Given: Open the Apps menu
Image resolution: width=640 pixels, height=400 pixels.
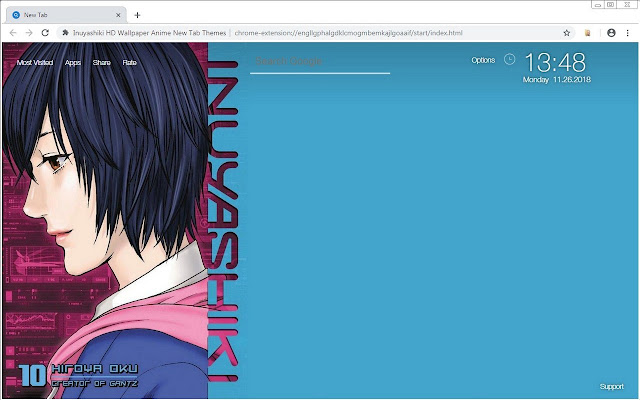Looking at the screenshot, I should (73, 62).
